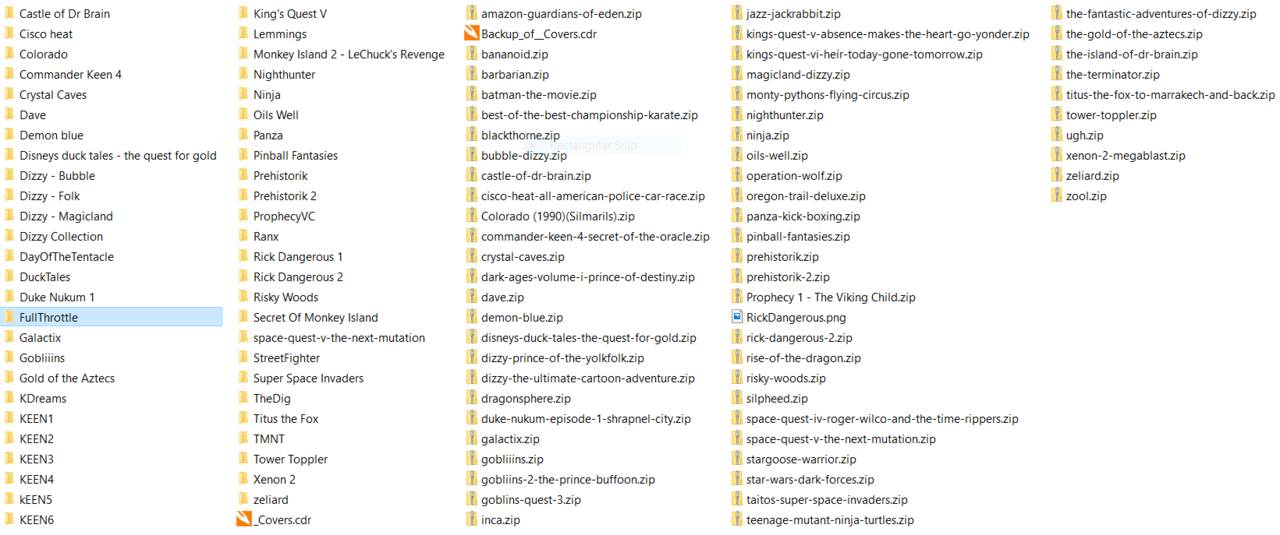Select the file Colorado (1990)(Silmarils).zip
Screen dimensions: 1280x535
[x=558, y=216]
